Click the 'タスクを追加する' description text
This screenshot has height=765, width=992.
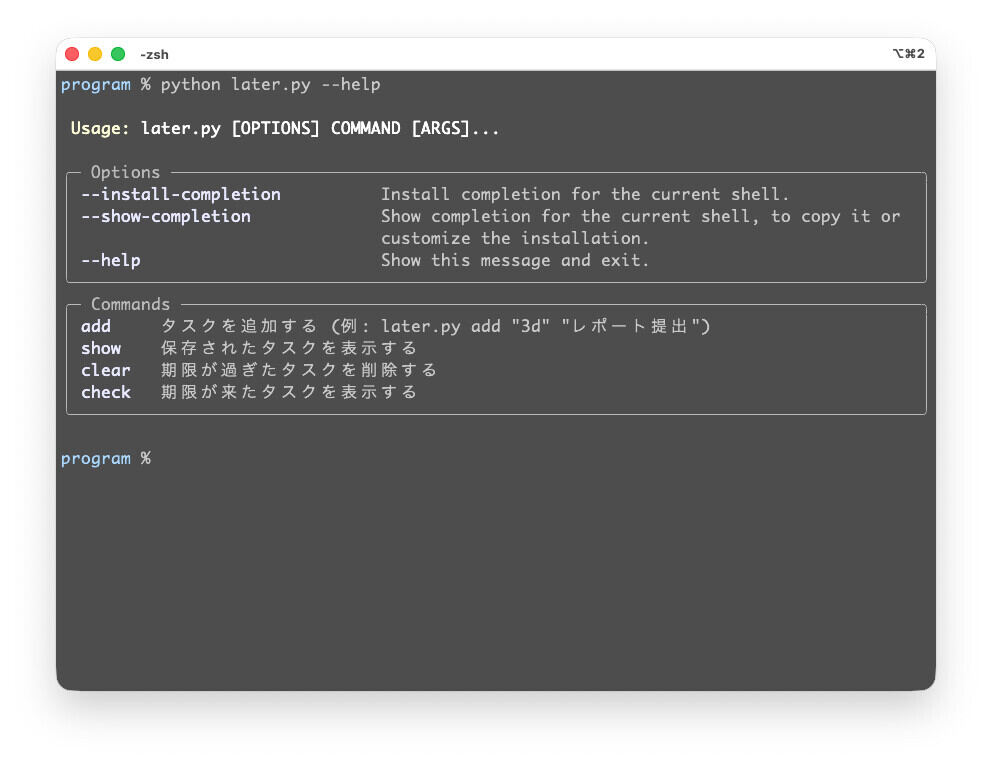point(239,327)
